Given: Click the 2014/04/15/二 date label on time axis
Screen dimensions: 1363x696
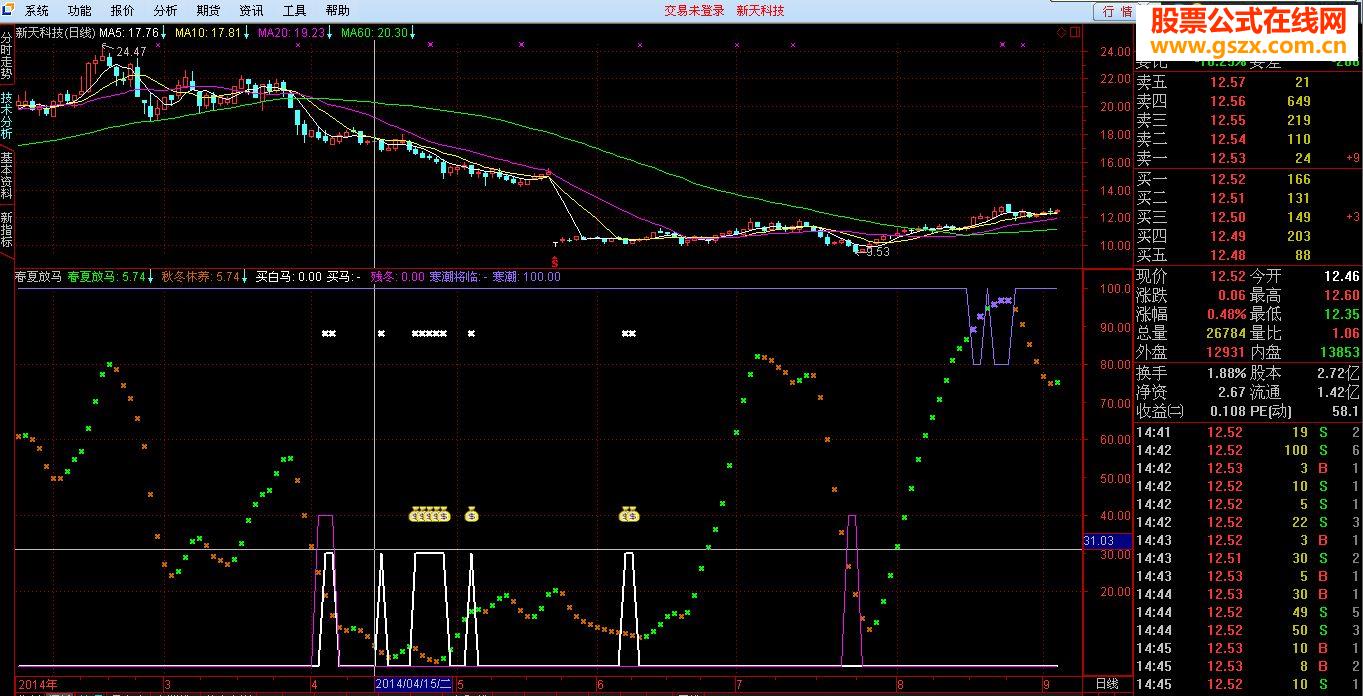Looking at the screenshot, I should click(414, 684).
